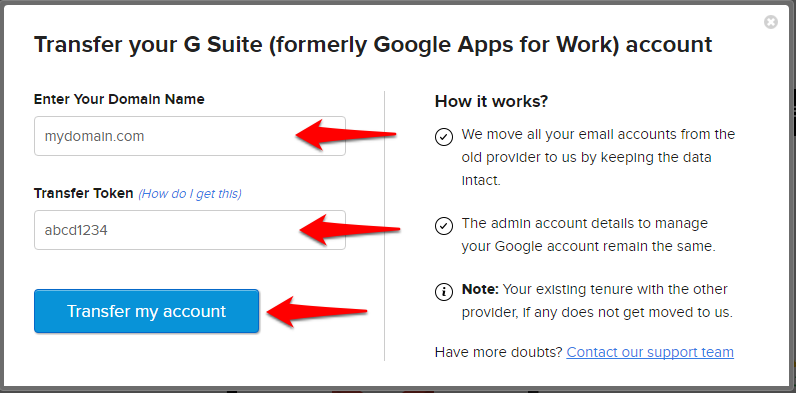Click the info icon next to Note
Screen dimensions: 796x393
click(444, 291)
